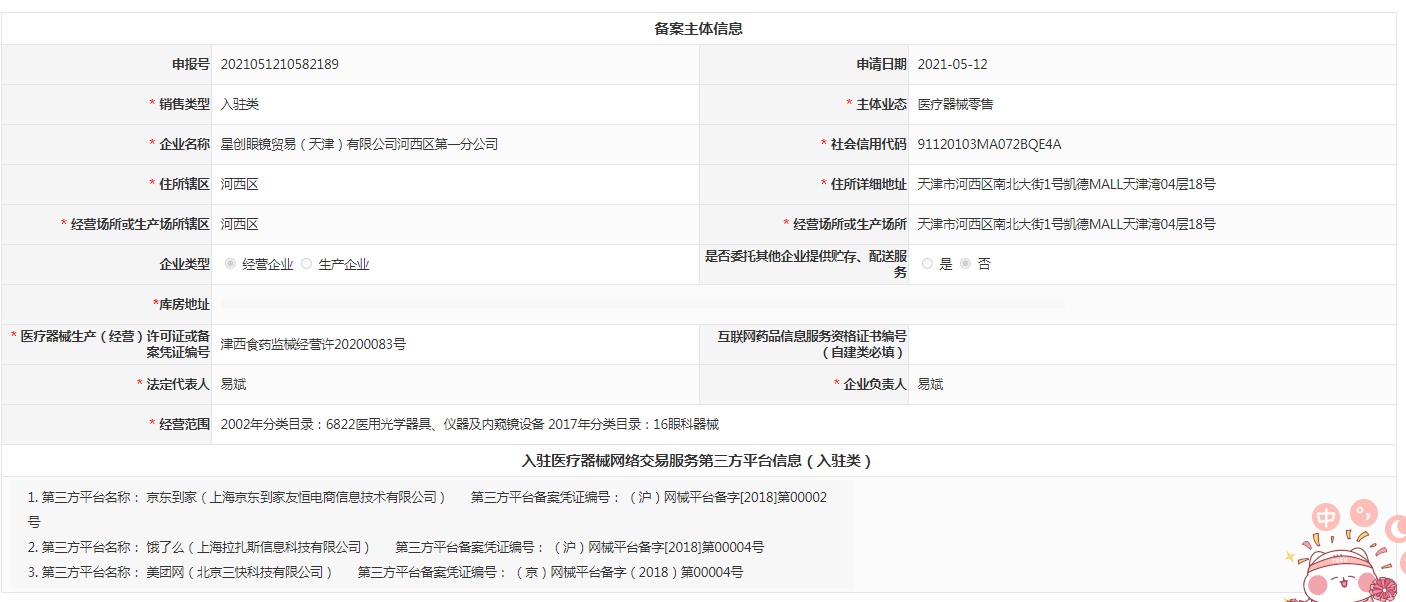Open the 销售类型 field showing 入驻类
The image size is (1406, 602).
click(x=240, y=104)
